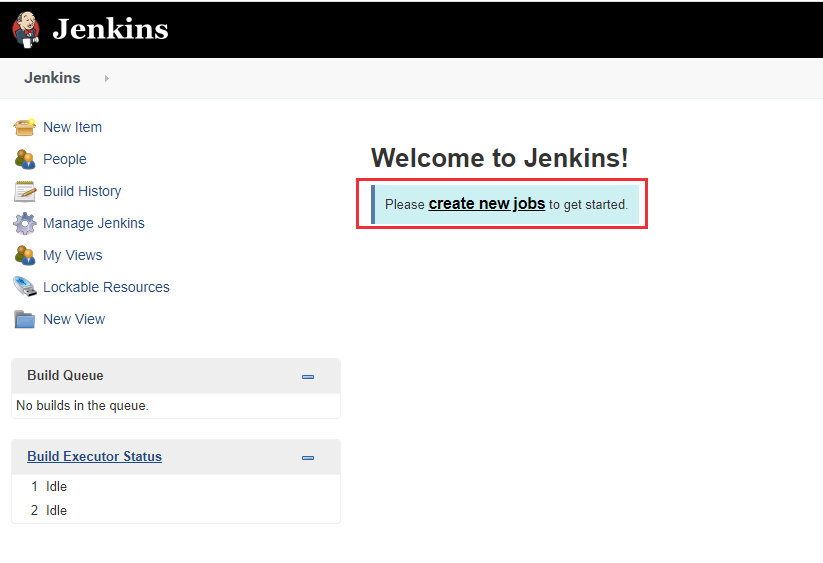Click the Welcome to Jenkins! heading
Viewport: 823px width, 563px height.
(499, 158)
